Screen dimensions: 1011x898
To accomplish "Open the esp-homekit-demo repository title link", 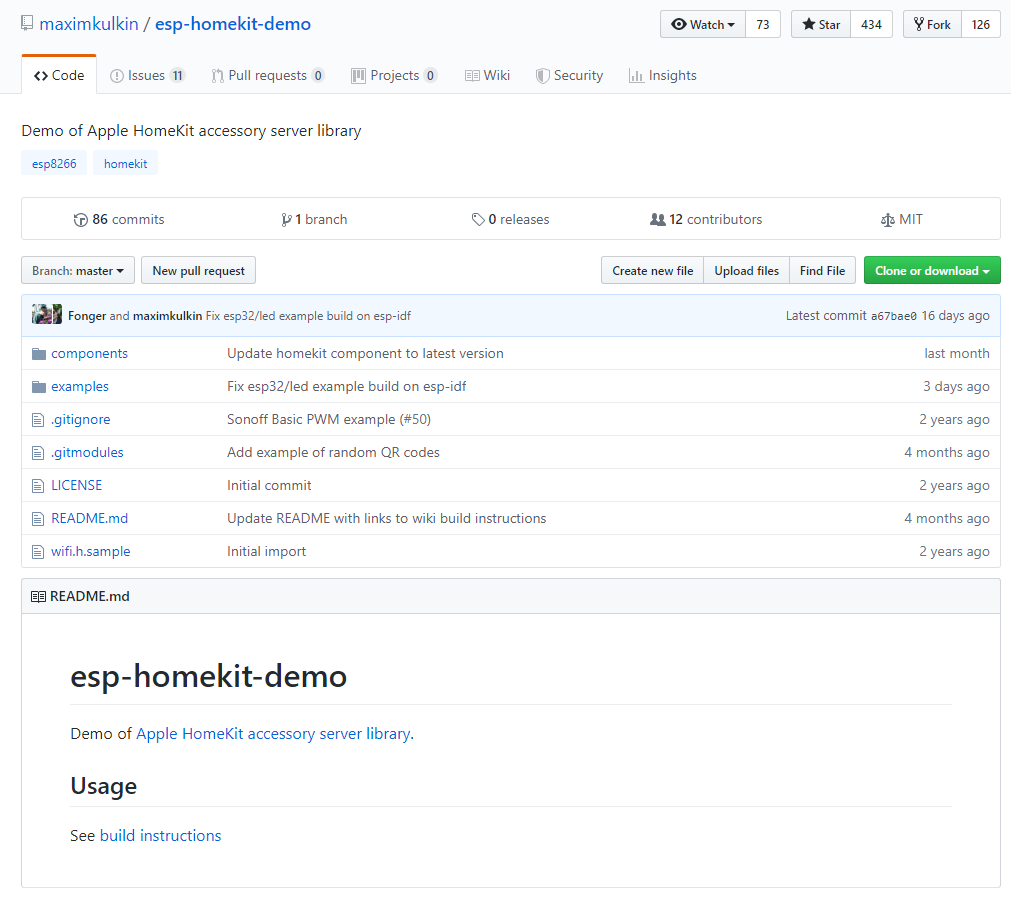I will coord(233,24).
